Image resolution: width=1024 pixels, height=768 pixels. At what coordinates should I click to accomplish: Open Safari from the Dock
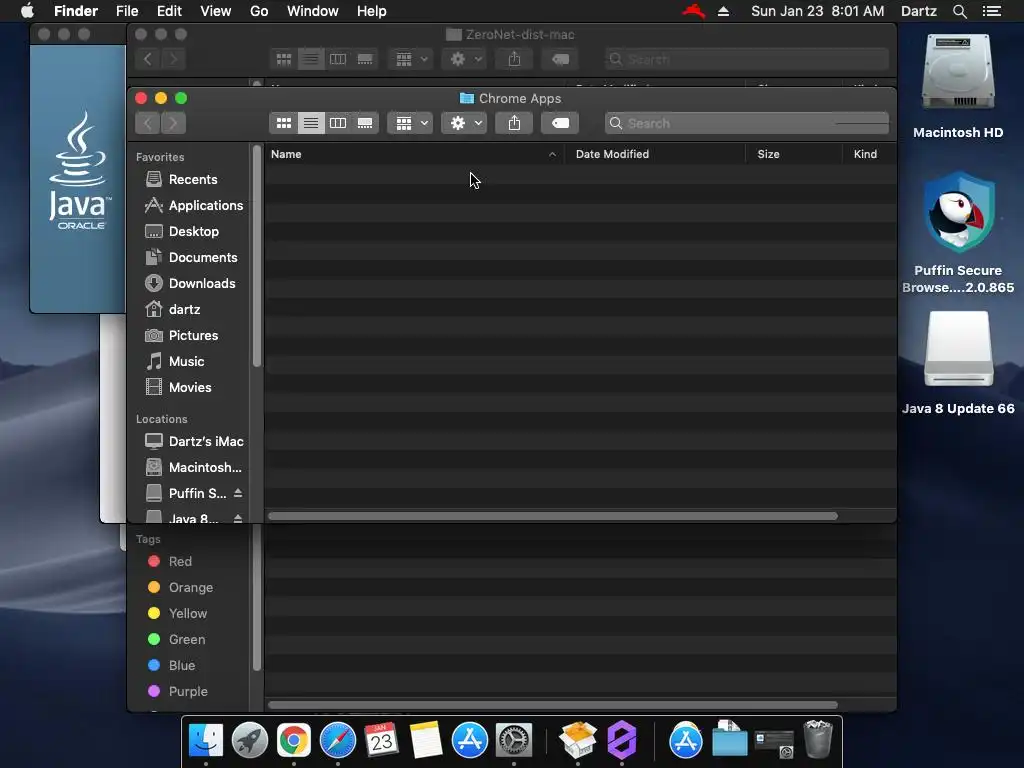[338, 741]
